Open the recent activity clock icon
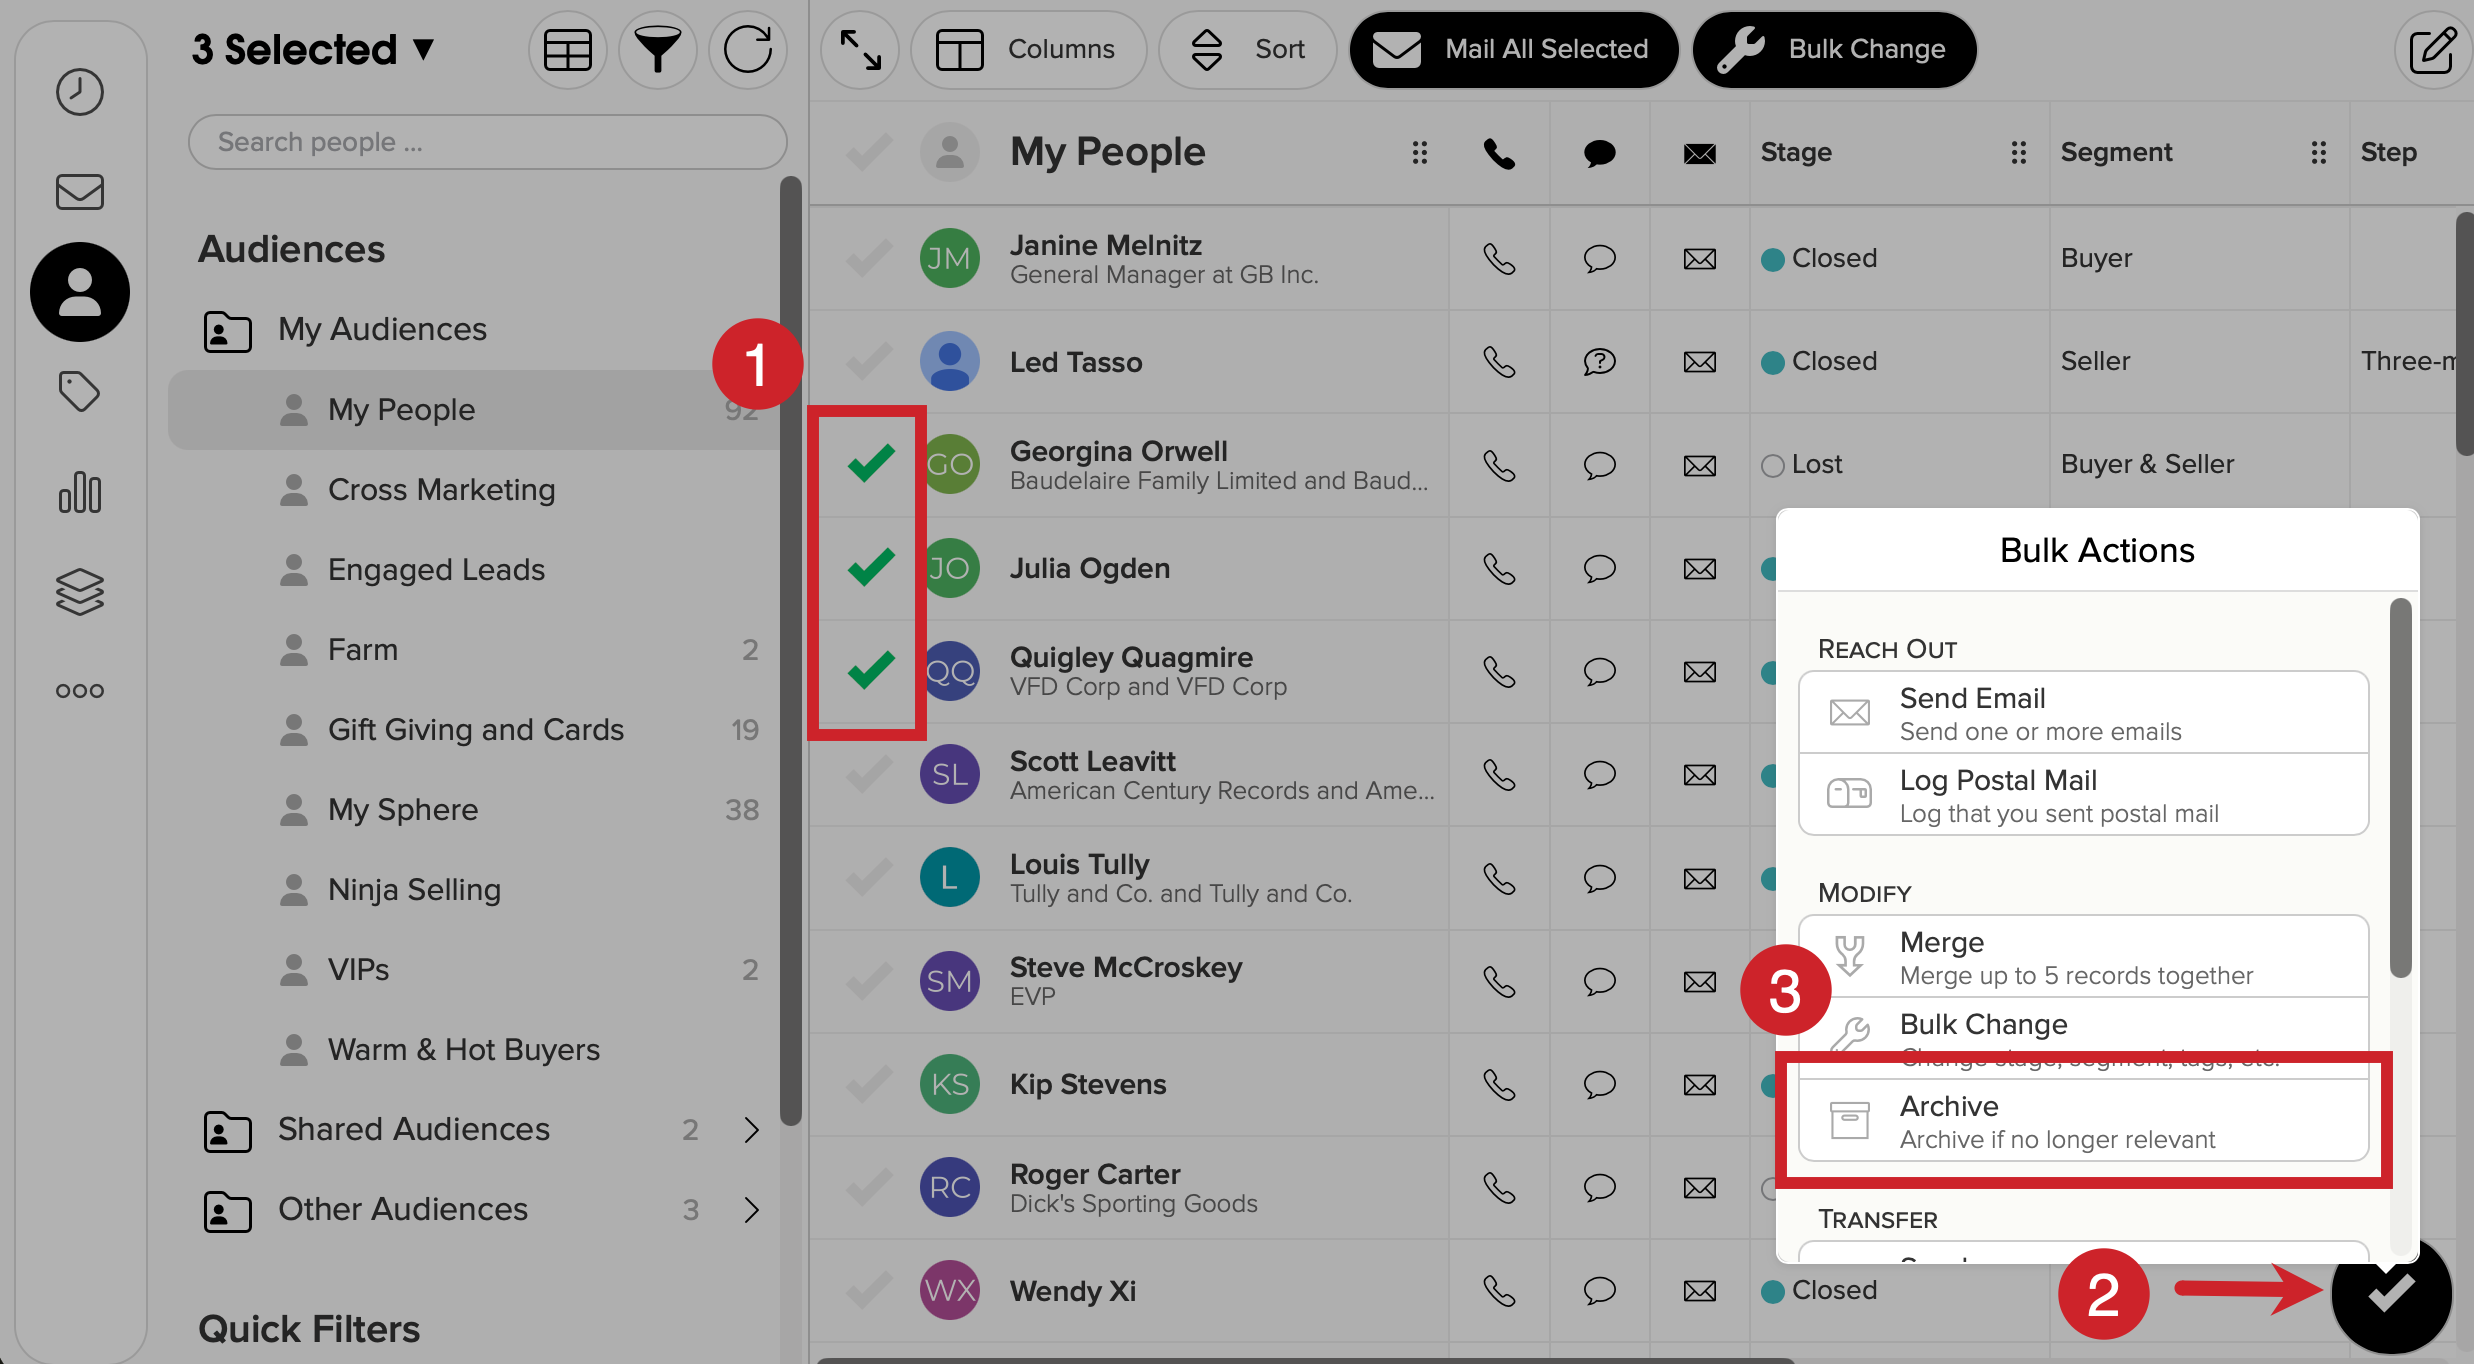Viewport: 2474px width, 1364px height. [x=79, y=93]
